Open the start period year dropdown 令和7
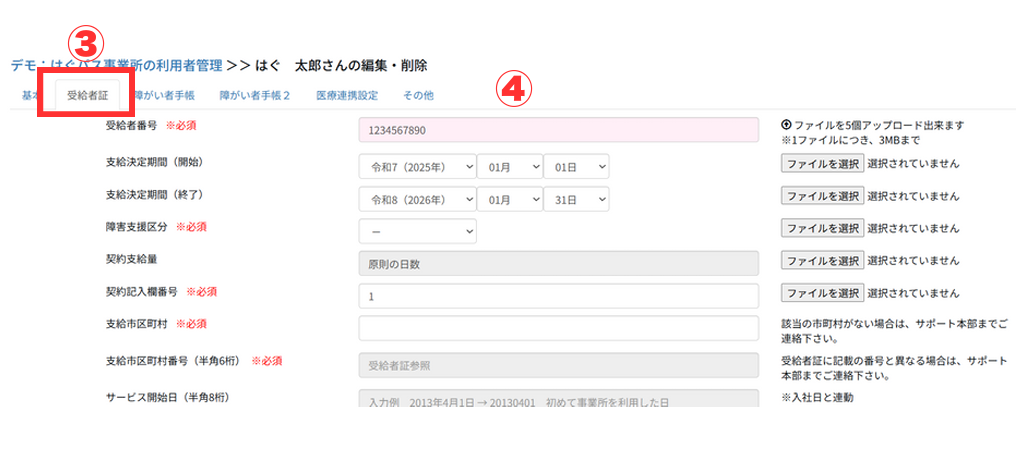Screen dimensions: 1017x454 point(416,166)
